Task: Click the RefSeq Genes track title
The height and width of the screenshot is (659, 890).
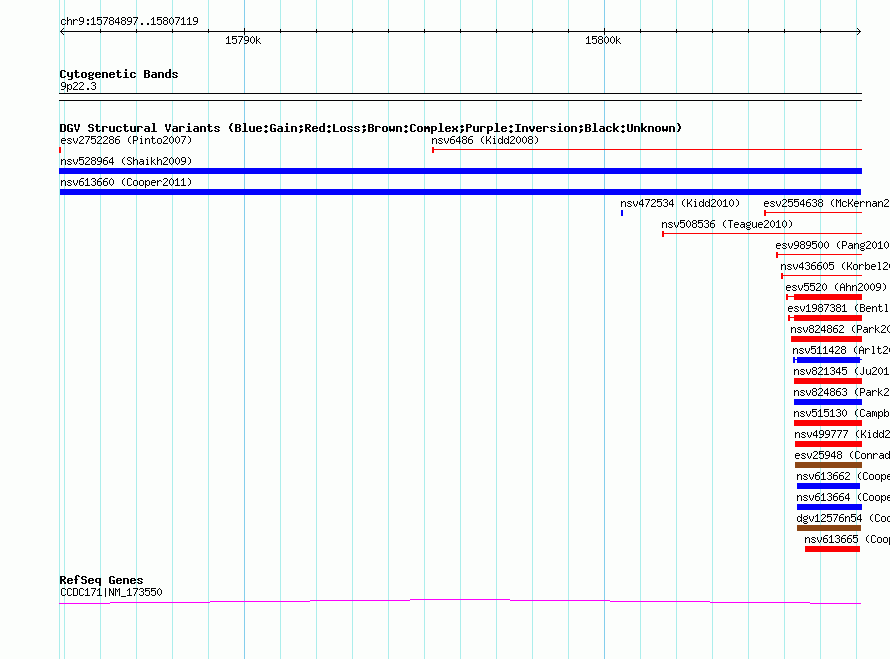Action: coord(101,580)
